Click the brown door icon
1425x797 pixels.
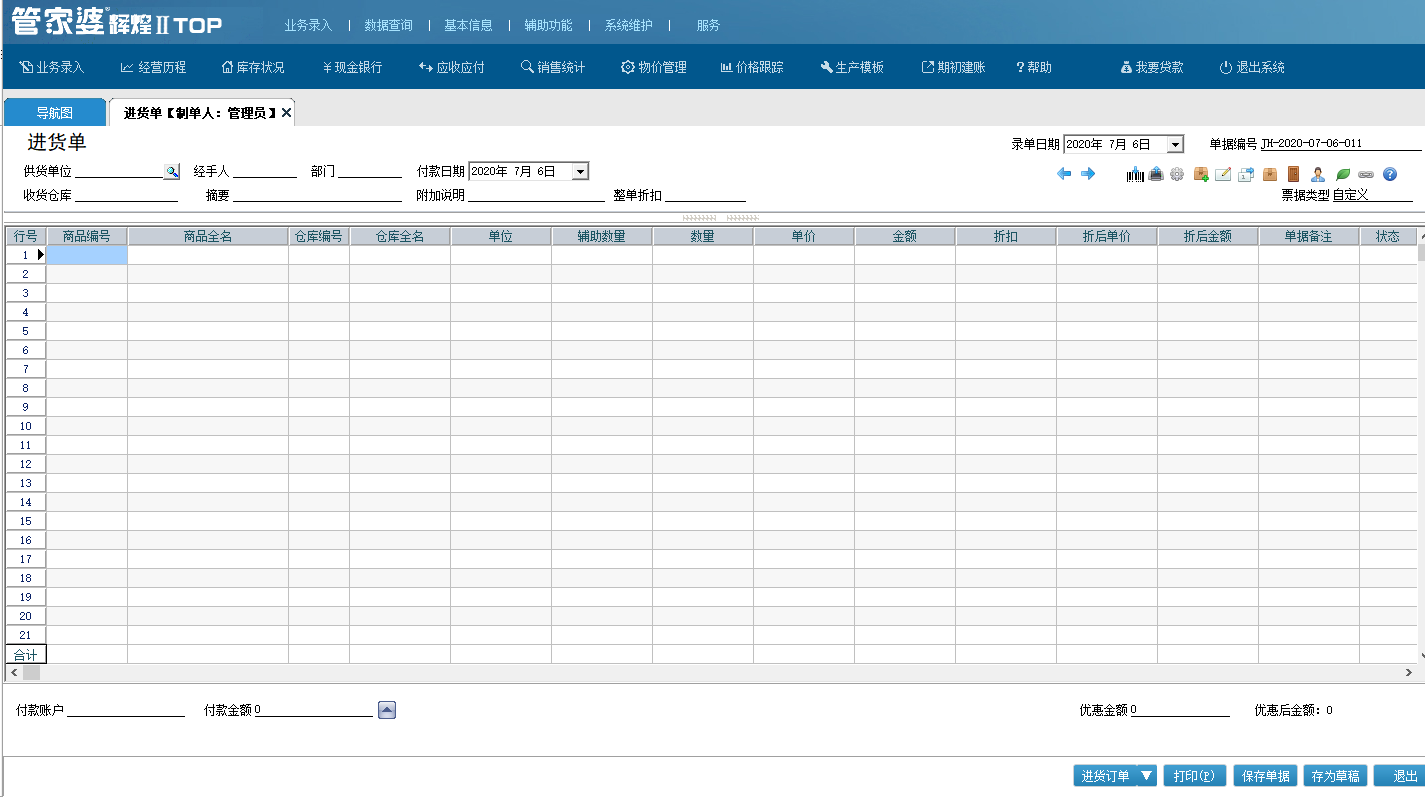point(1293,174)
